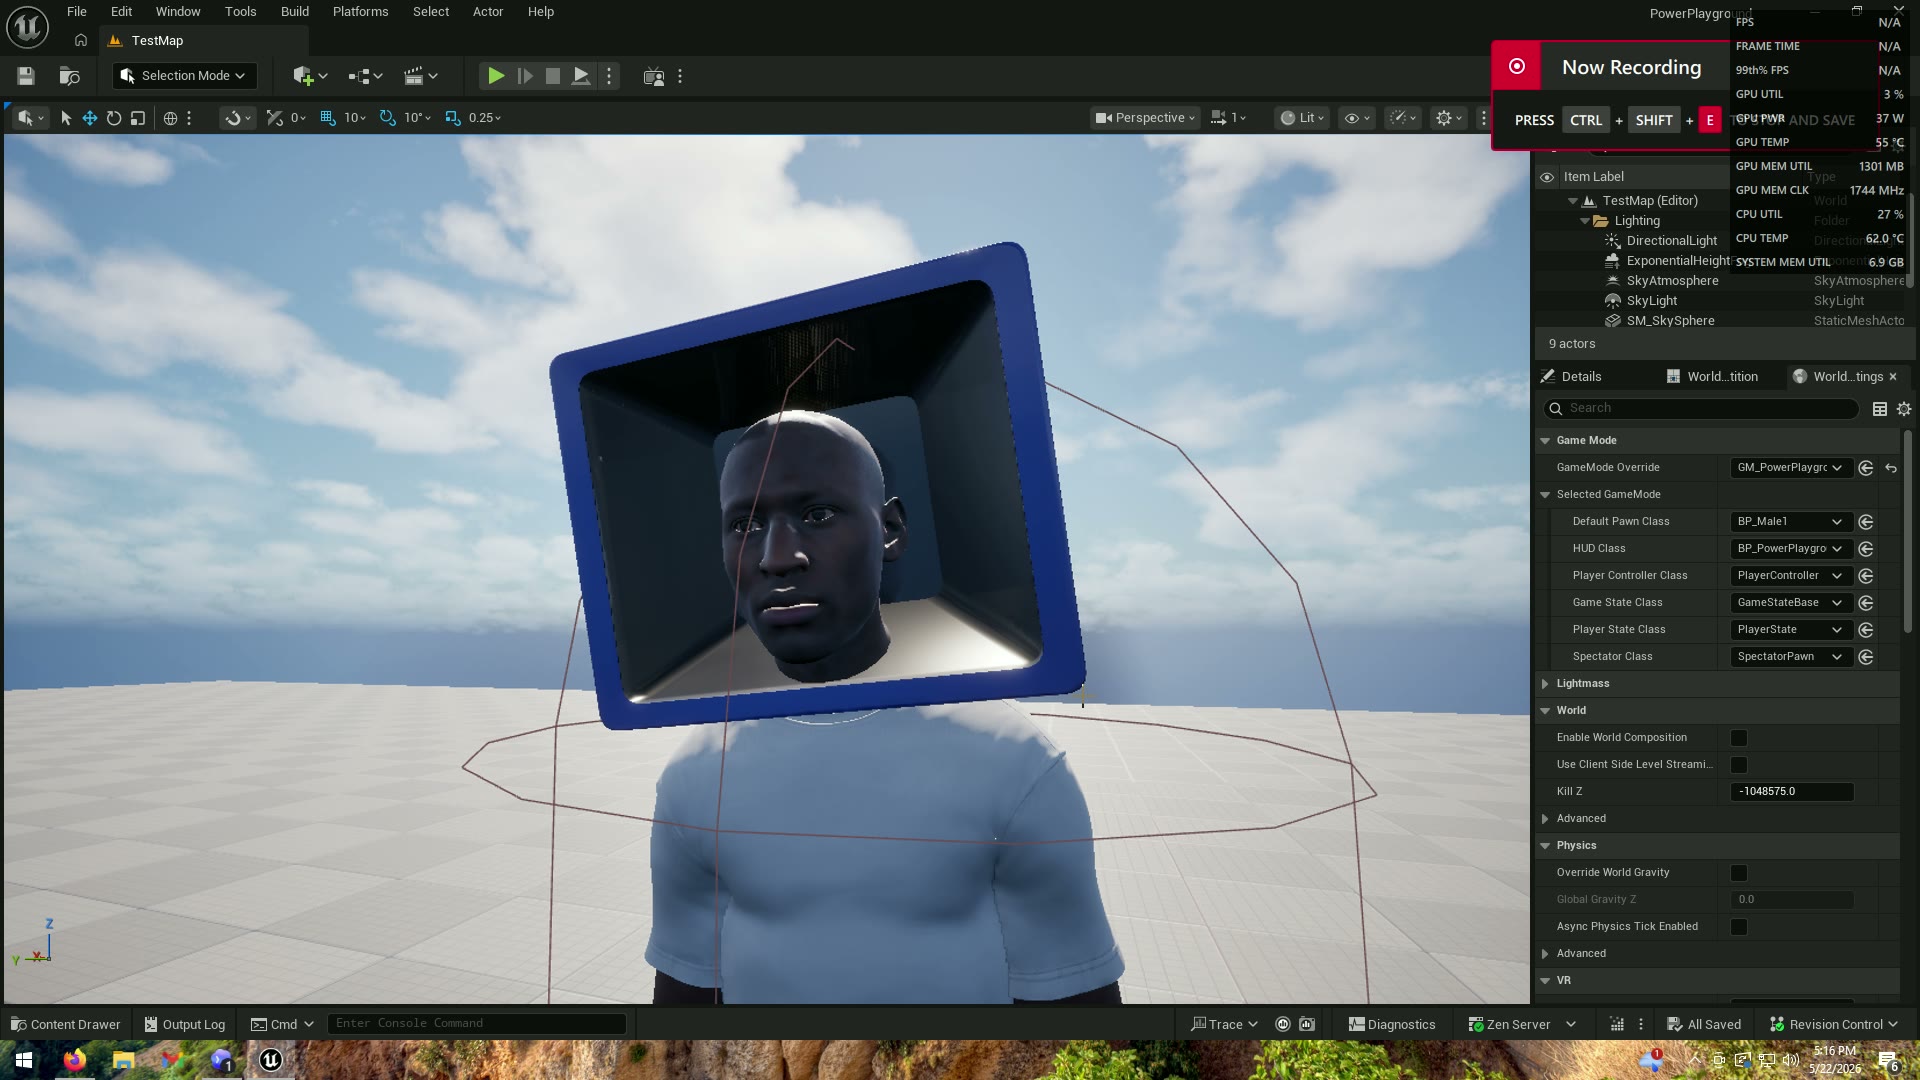Toggle world/local coordinate system globe icon

170,118
